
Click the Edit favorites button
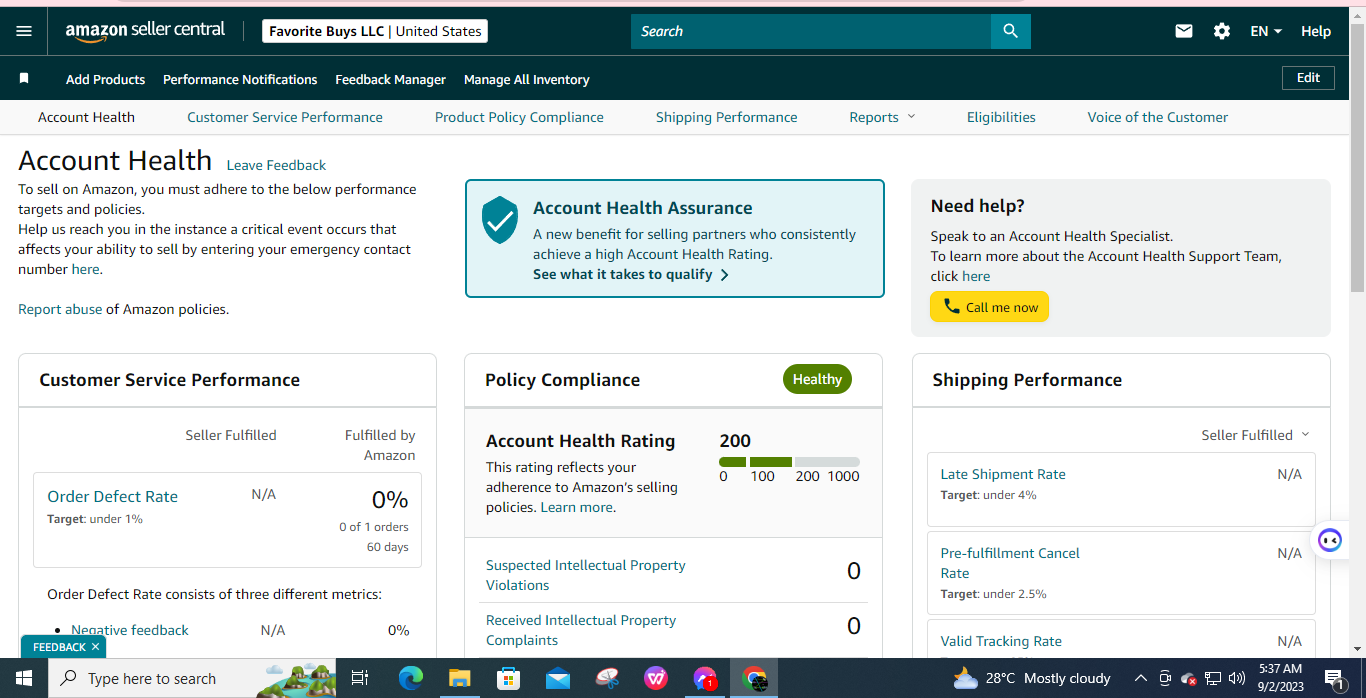pos(1308,78)
